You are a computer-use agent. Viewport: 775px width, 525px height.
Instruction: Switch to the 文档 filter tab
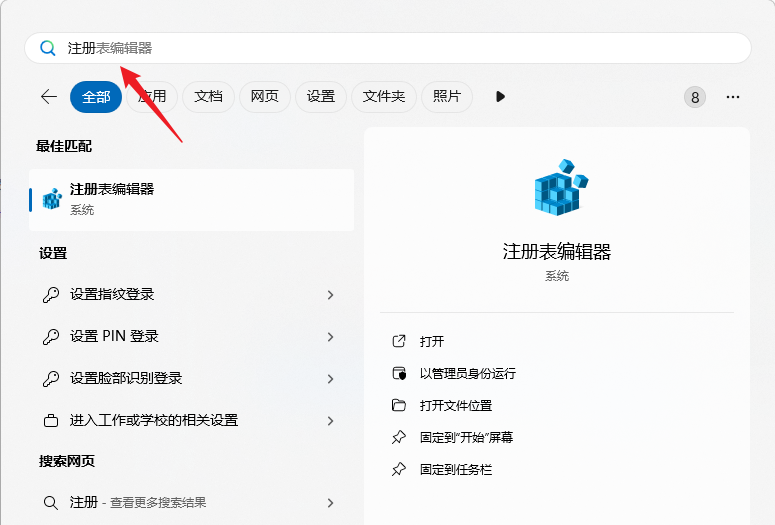pos(208,97)
